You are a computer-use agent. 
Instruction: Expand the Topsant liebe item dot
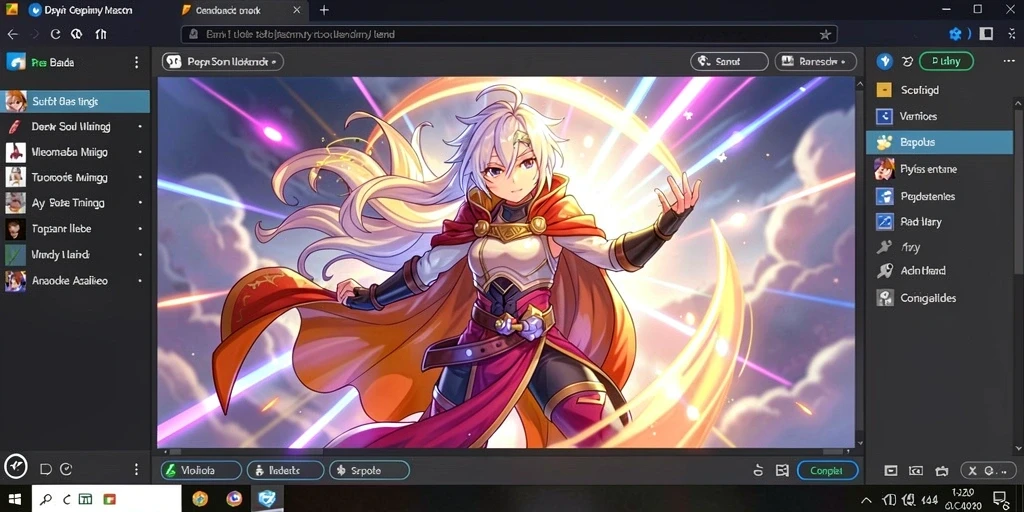click(x=140, y=229)
